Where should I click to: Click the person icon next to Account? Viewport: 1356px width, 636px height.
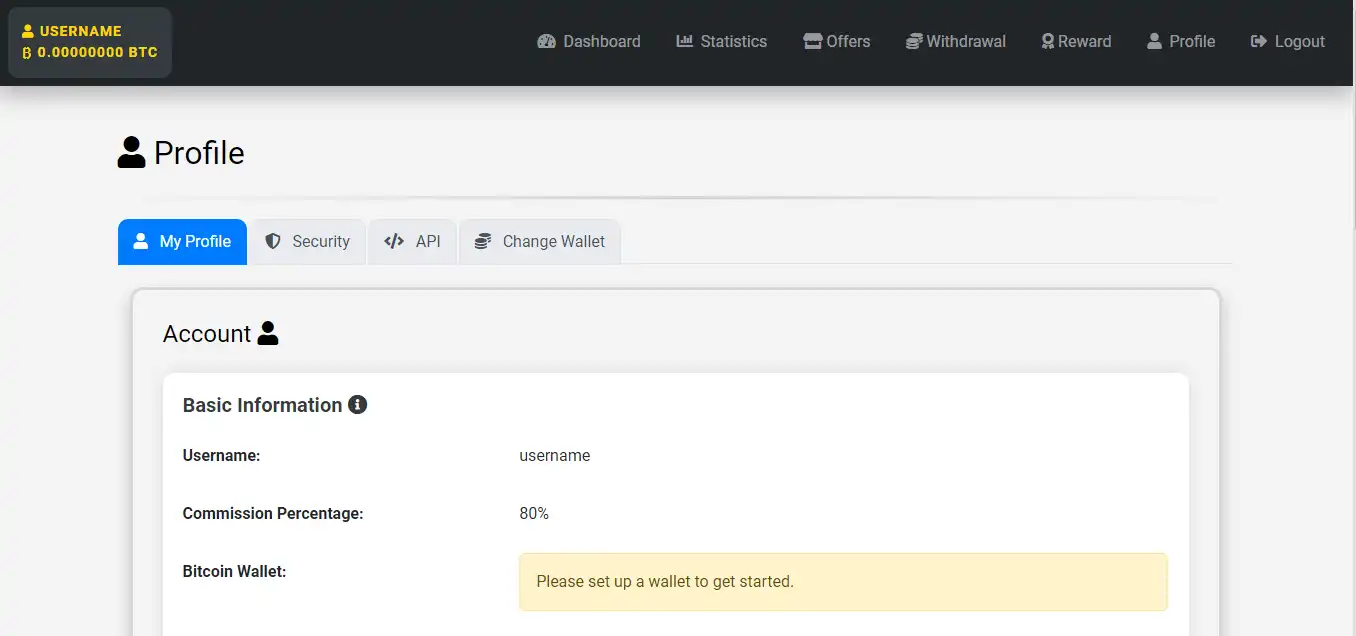pos(268,333)
